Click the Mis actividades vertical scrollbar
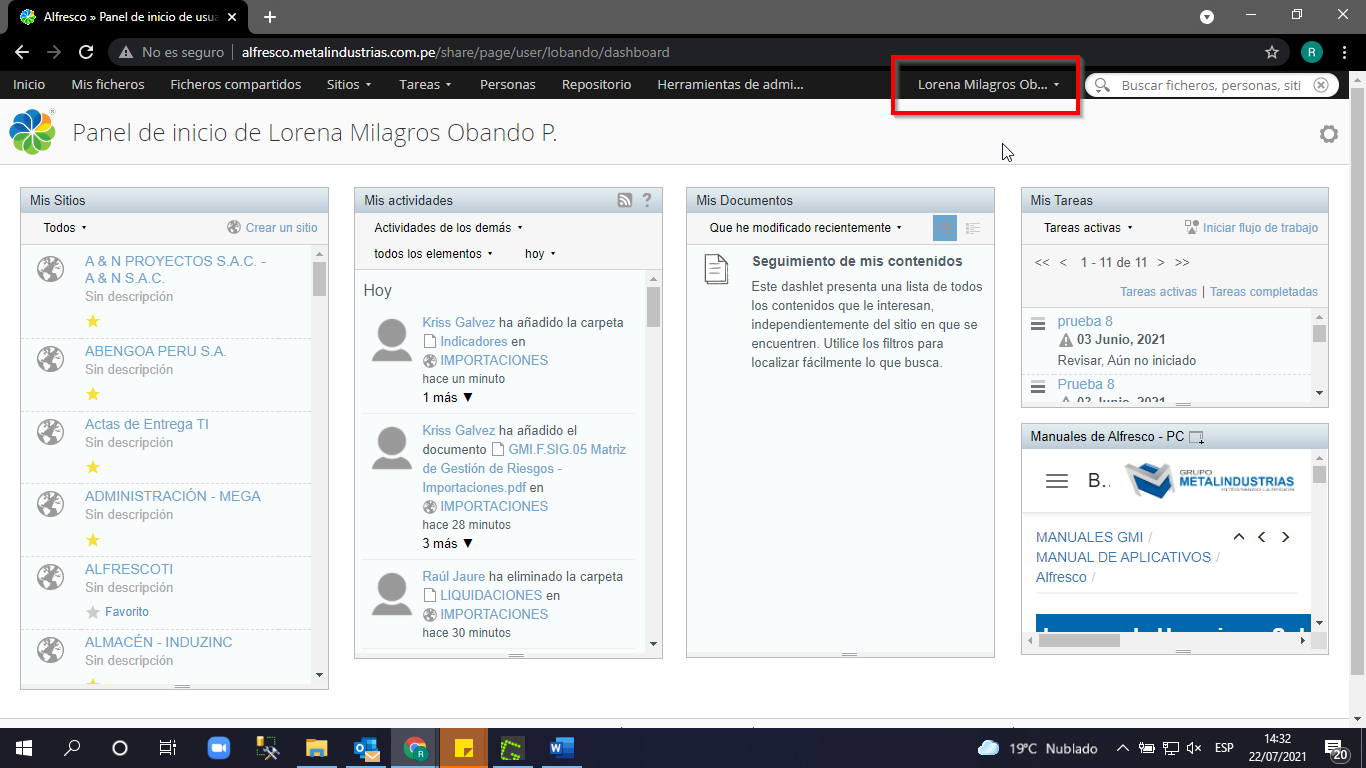1366x768 pixels. pos(654,461)
